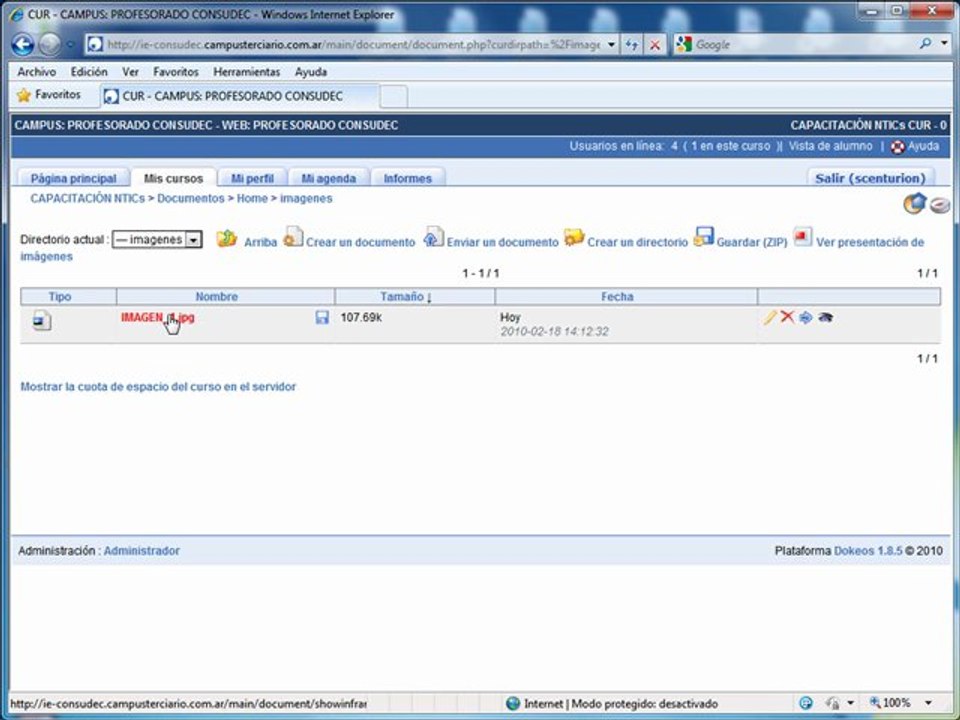960x720 pixels.
Task: Switch to Informes tab
Action: pyautogui.click(x=407, y=178)
